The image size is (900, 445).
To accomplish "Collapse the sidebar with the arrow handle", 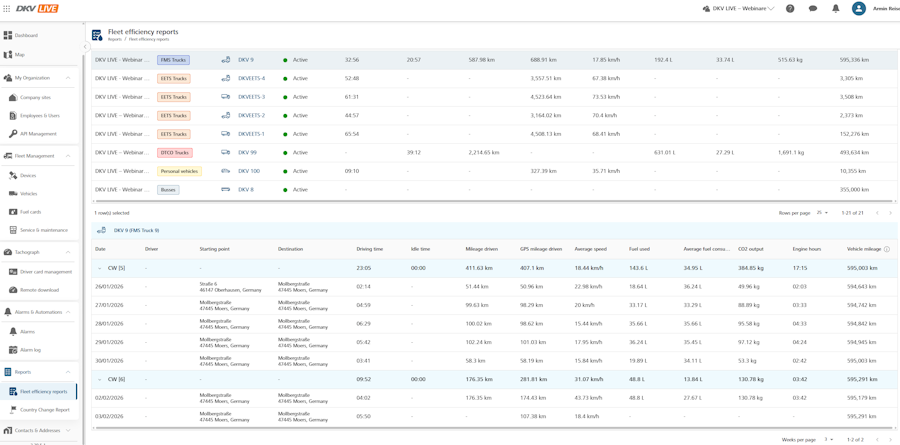I will click(x=85, y=47).
